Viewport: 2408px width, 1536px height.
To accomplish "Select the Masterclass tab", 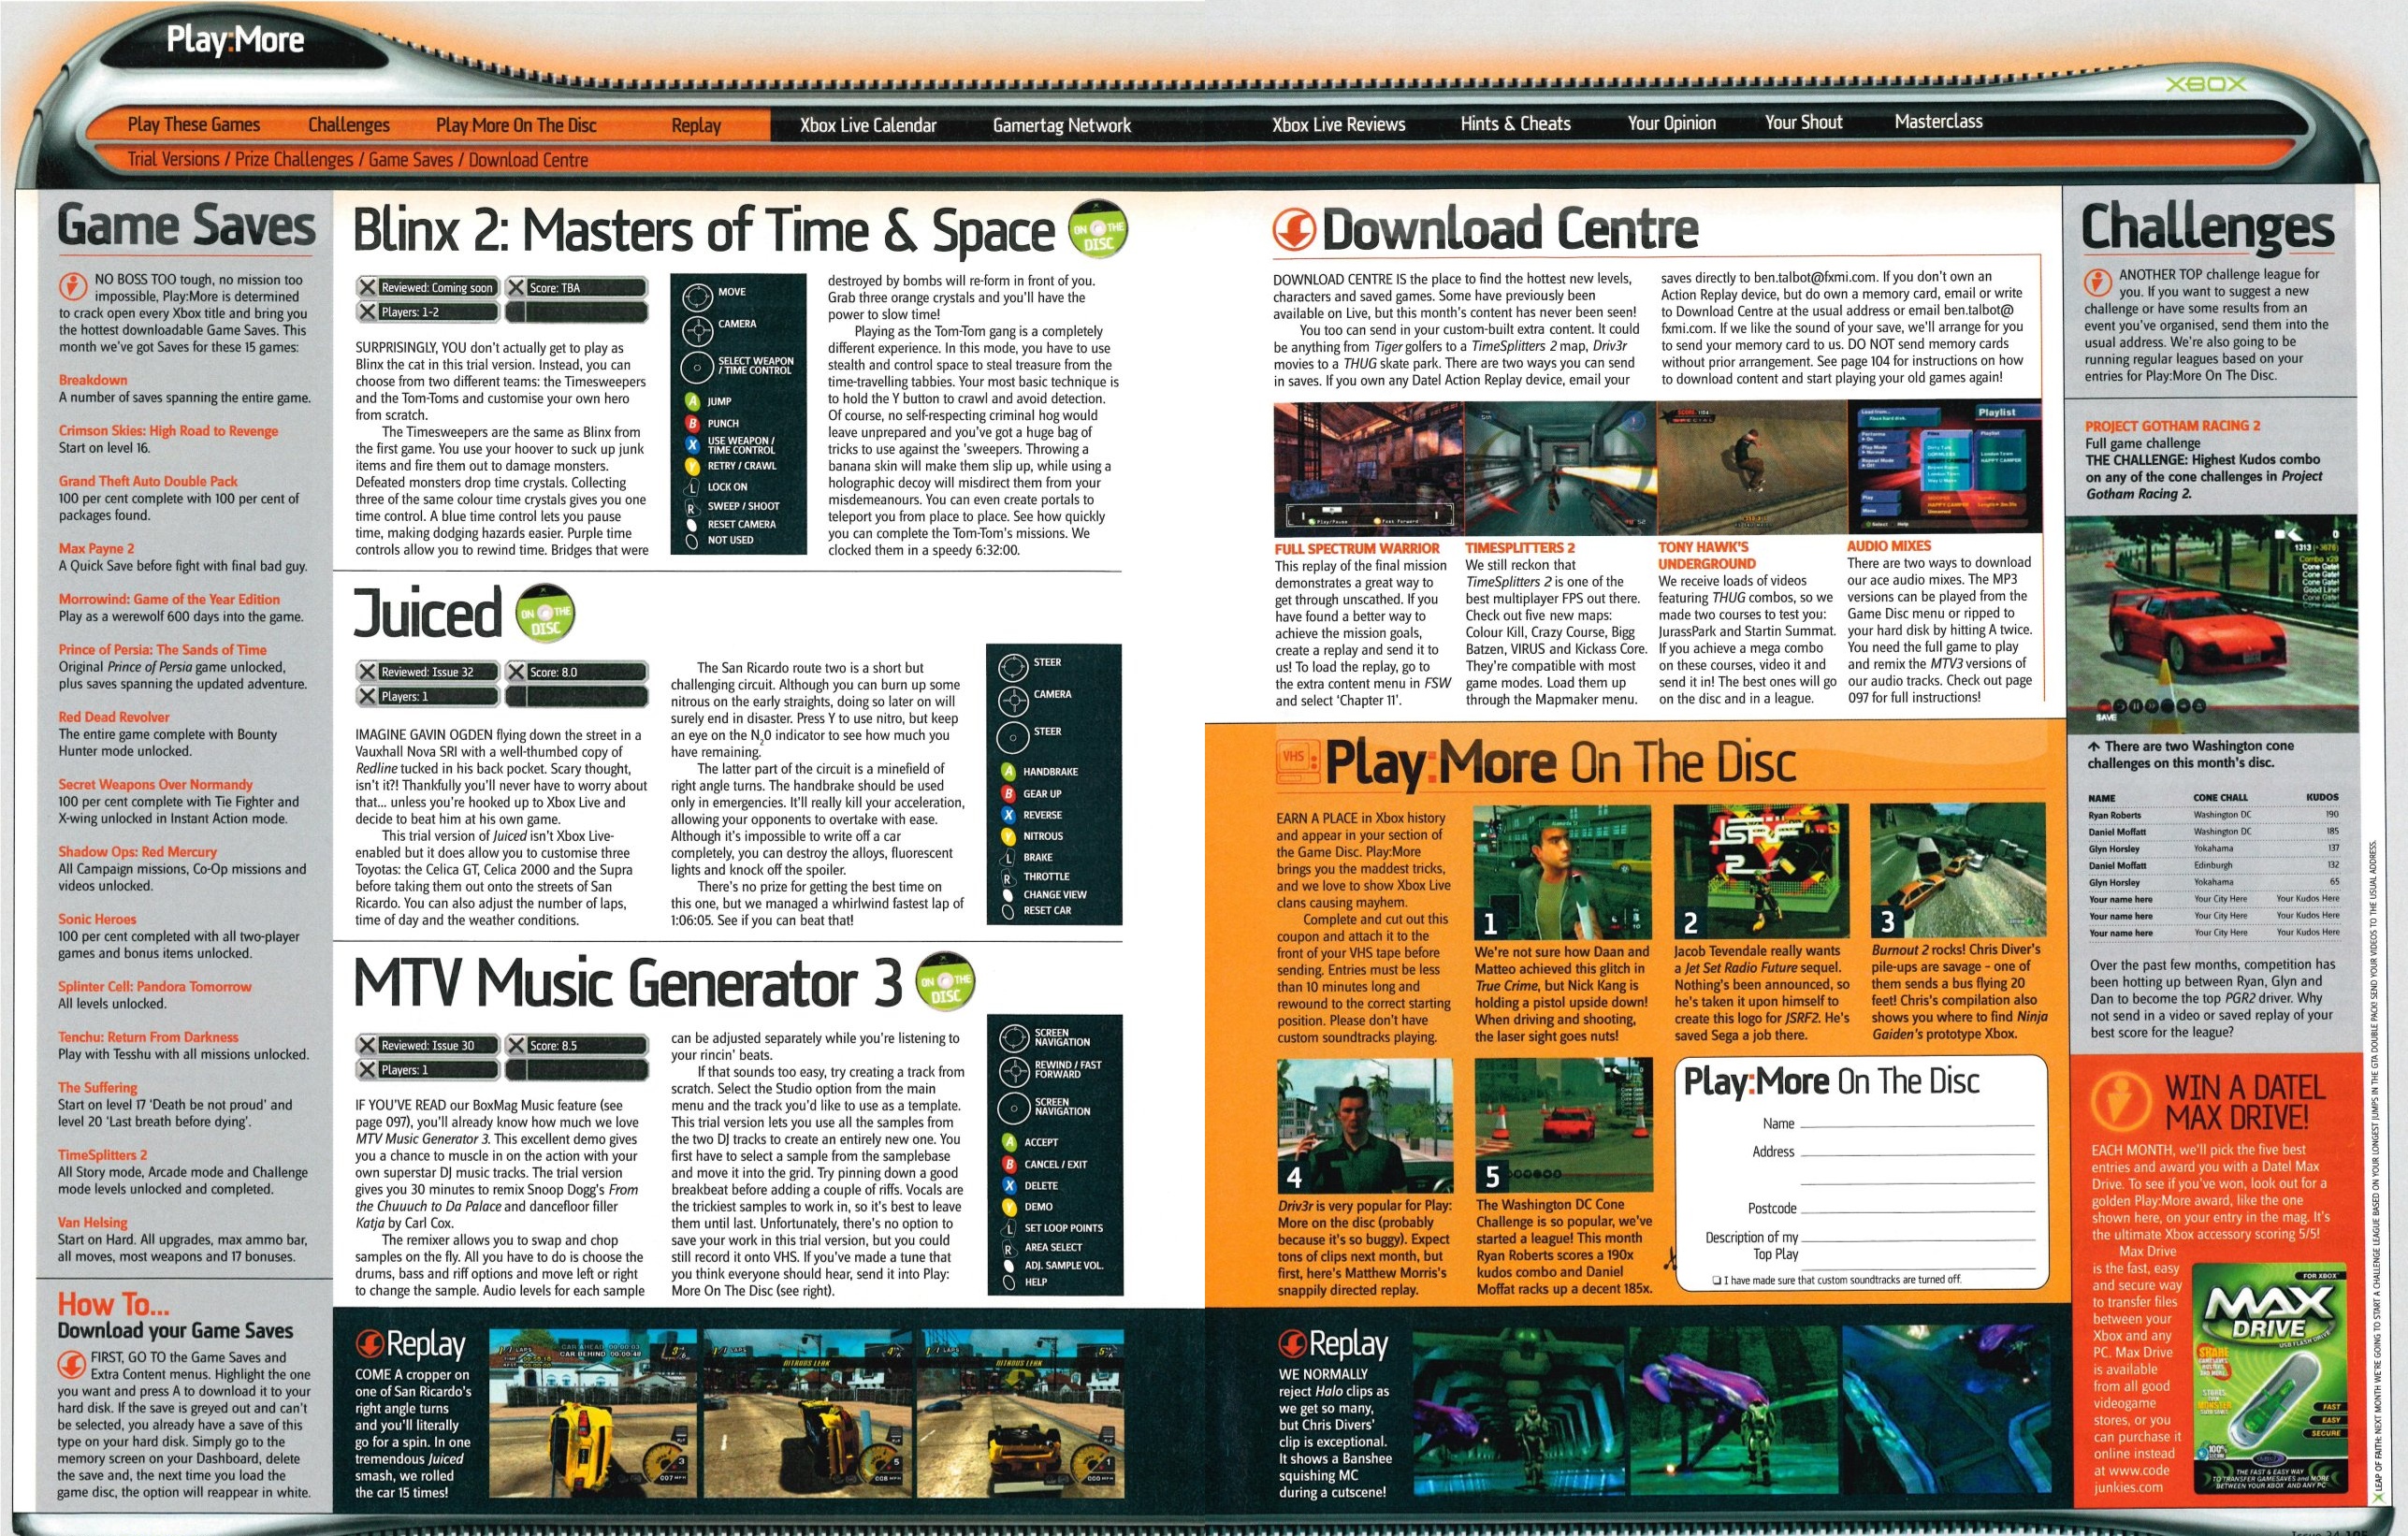I will (x=1938, y=121).
